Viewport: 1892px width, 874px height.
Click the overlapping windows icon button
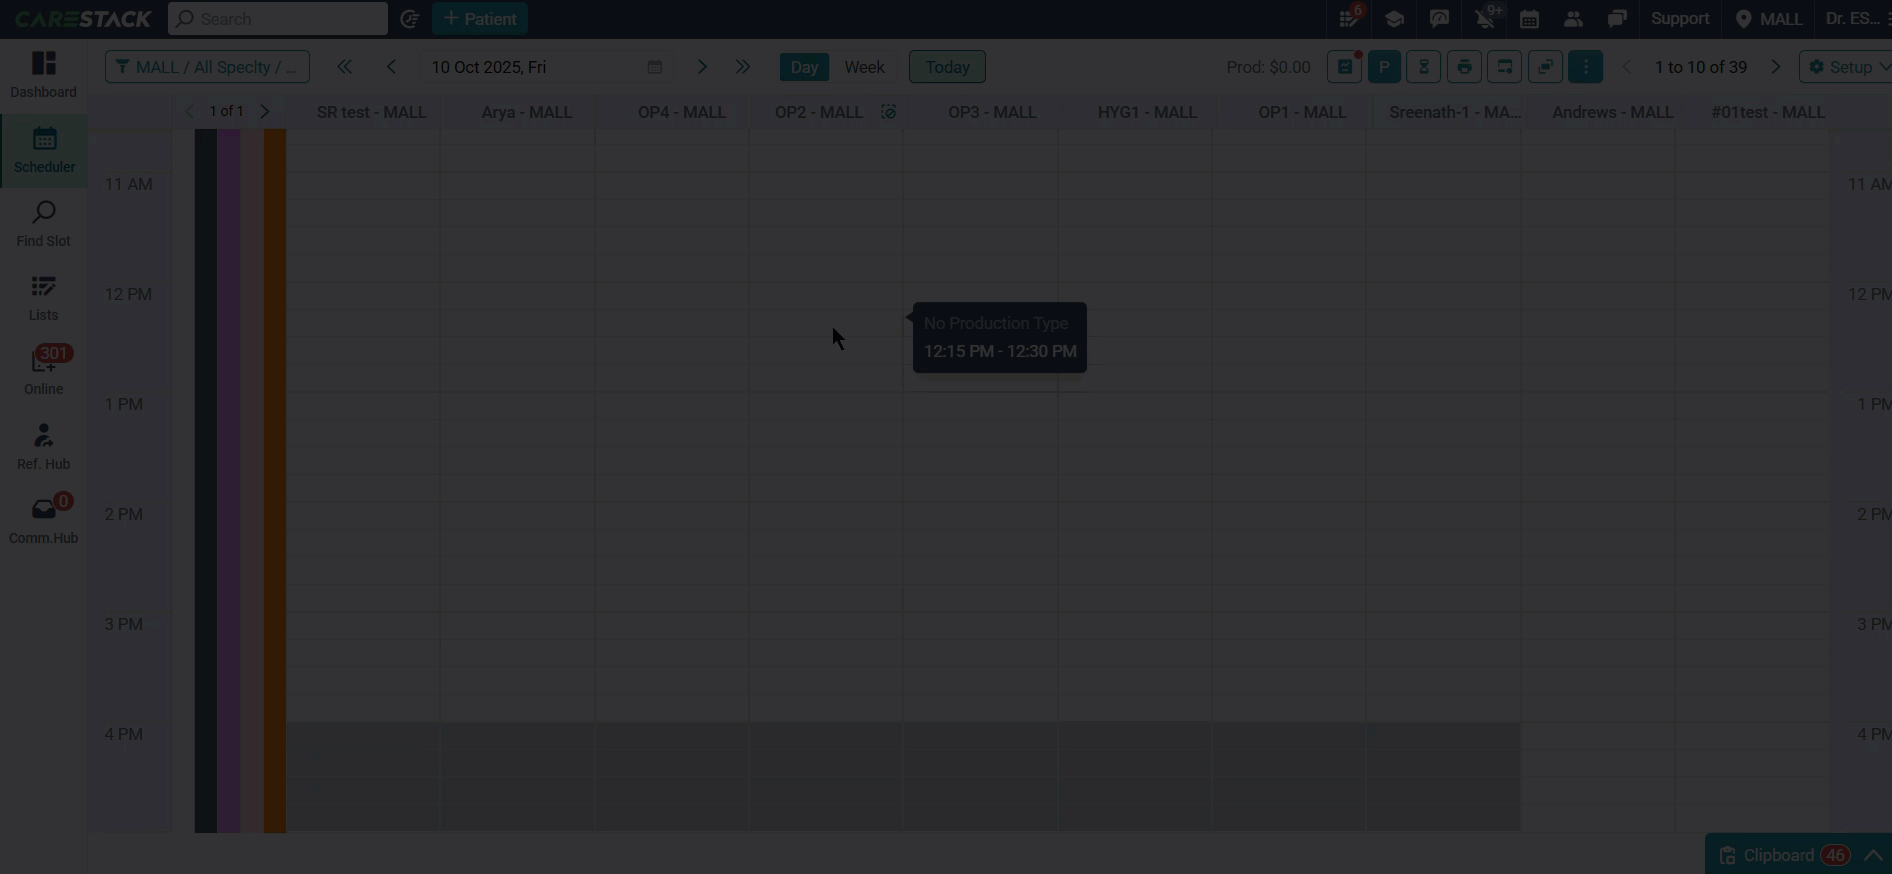[1545, 67]
